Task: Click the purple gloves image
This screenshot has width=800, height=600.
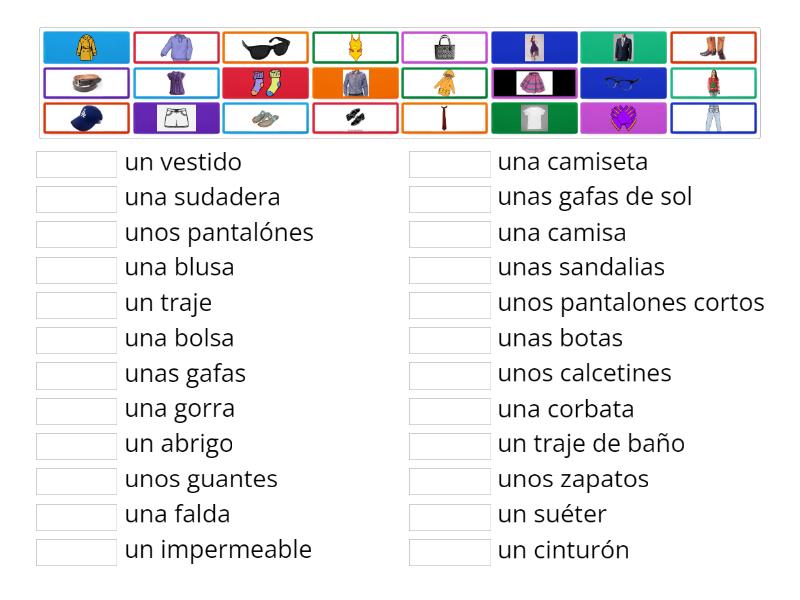Action: click(x=625, y=116)
